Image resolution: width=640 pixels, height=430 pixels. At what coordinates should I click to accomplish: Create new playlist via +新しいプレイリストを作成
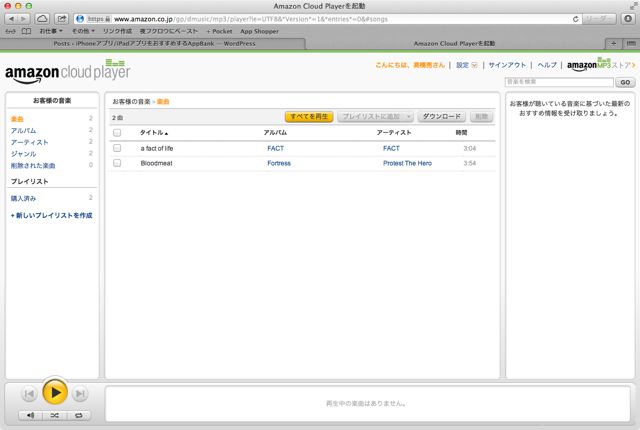pyautogui.click(x=51, y=215)
